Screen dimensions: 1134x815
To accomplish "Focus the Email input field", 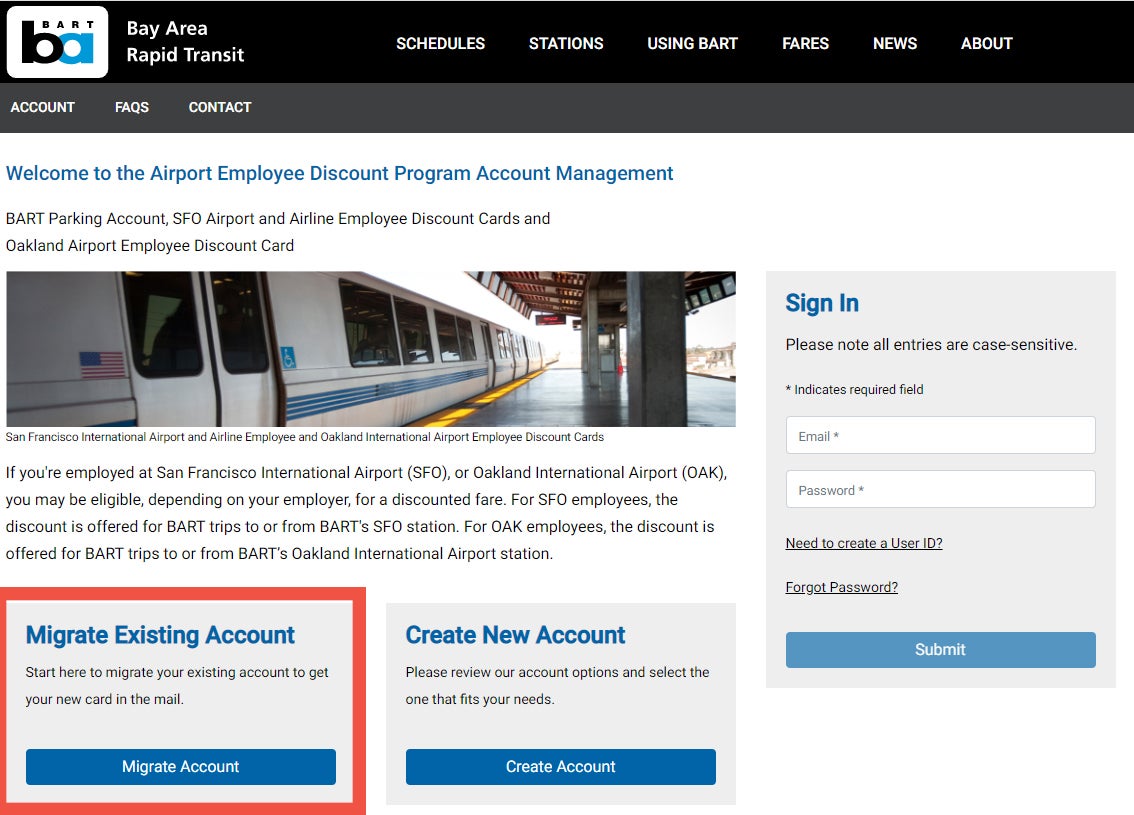I will (940, 435).
